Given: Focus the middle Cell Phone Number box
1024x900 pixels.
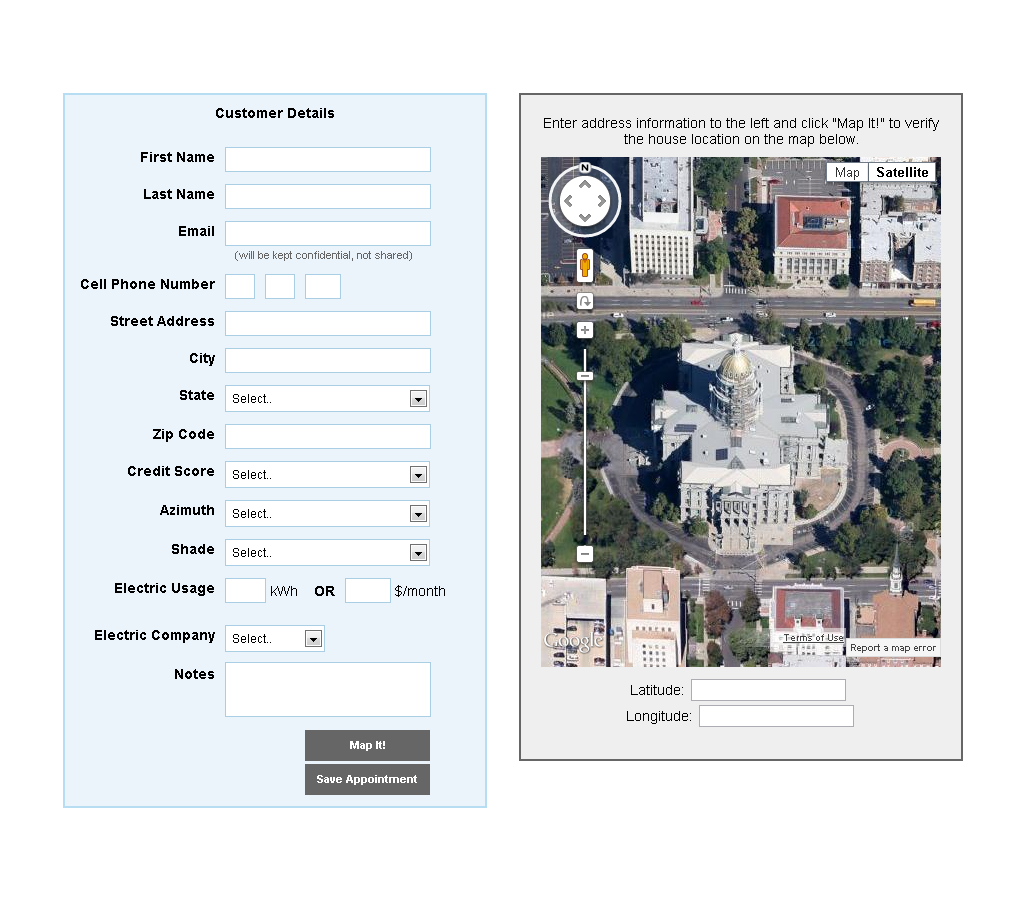Looking at the screenshot, I should pos(280,287).
